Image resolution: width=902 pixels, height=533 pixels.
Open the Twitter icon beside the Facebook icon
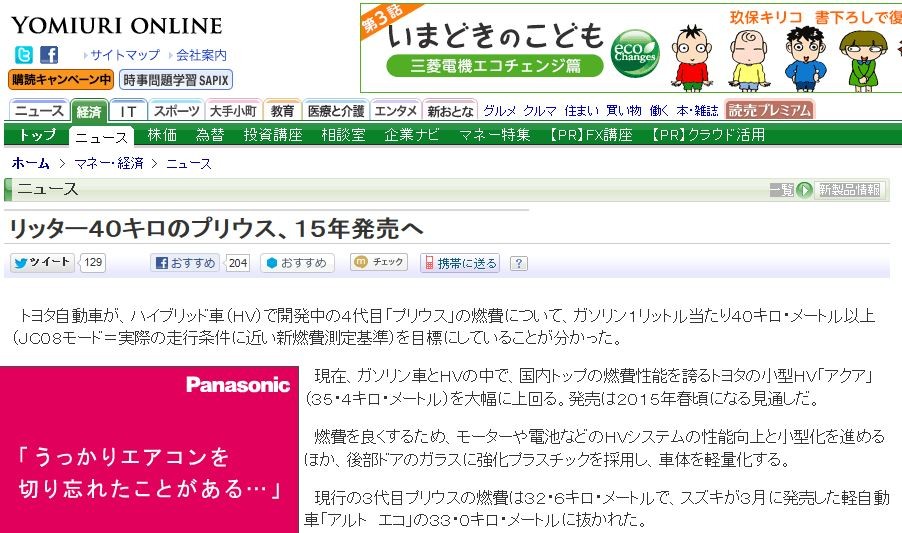[x=24, y=55]
